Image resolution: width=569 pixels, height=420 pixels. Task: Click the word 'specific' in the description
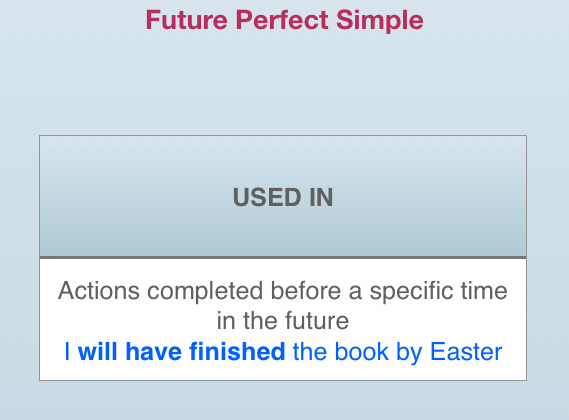coord(412,292)
